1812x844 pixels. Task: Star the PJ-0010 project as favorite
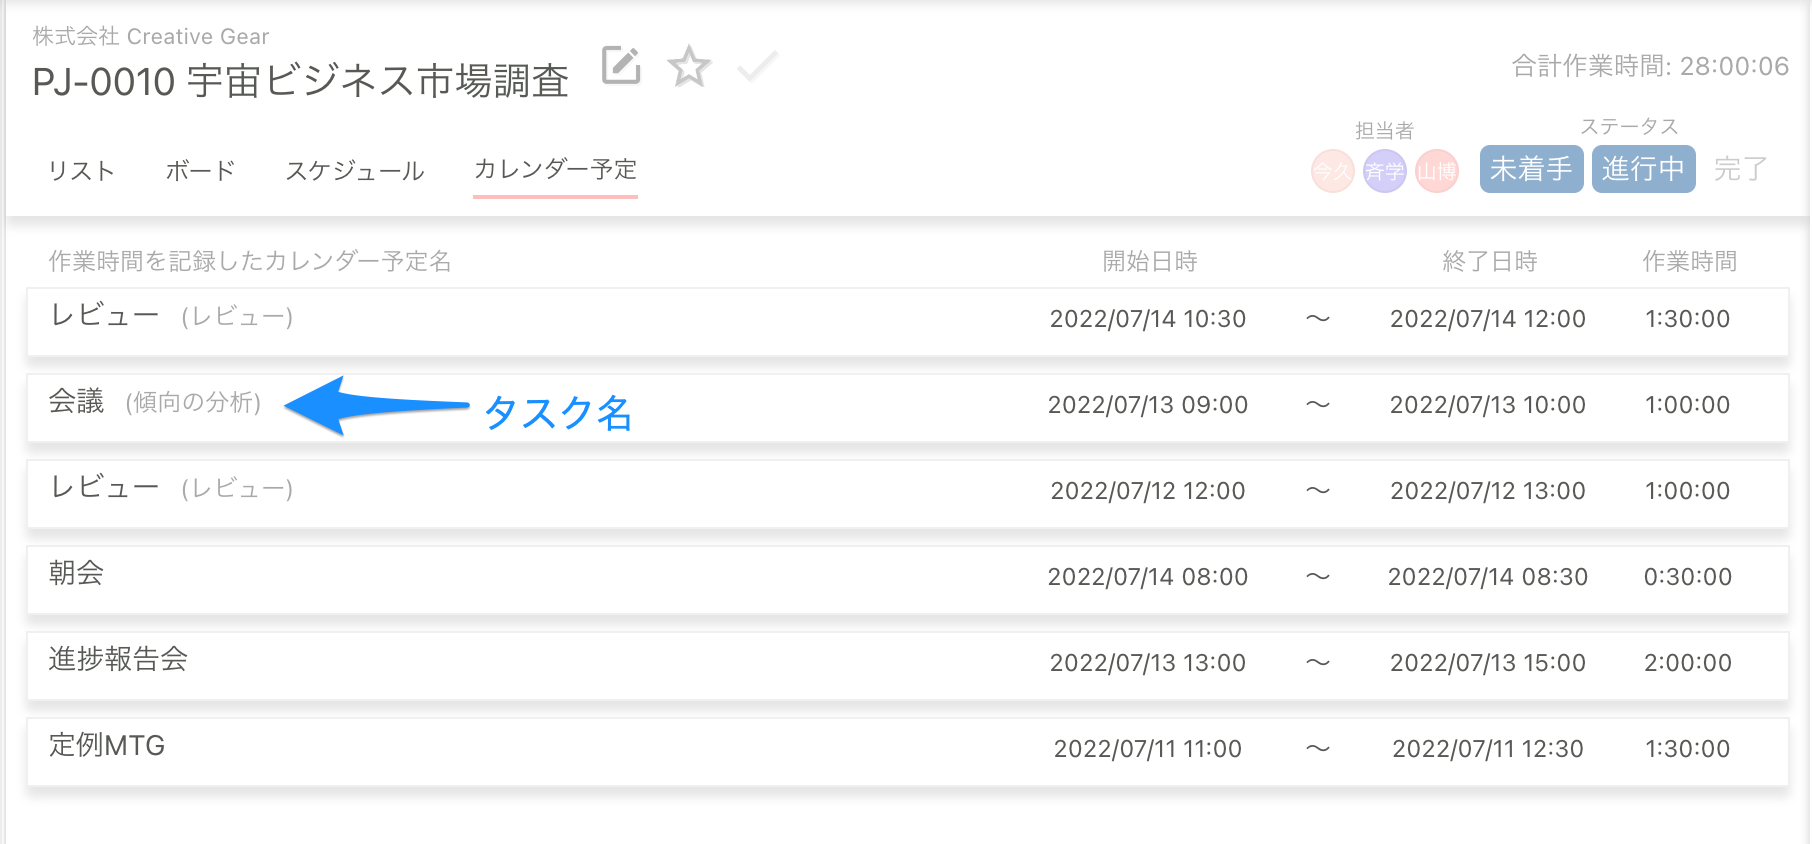coord(690,67)
